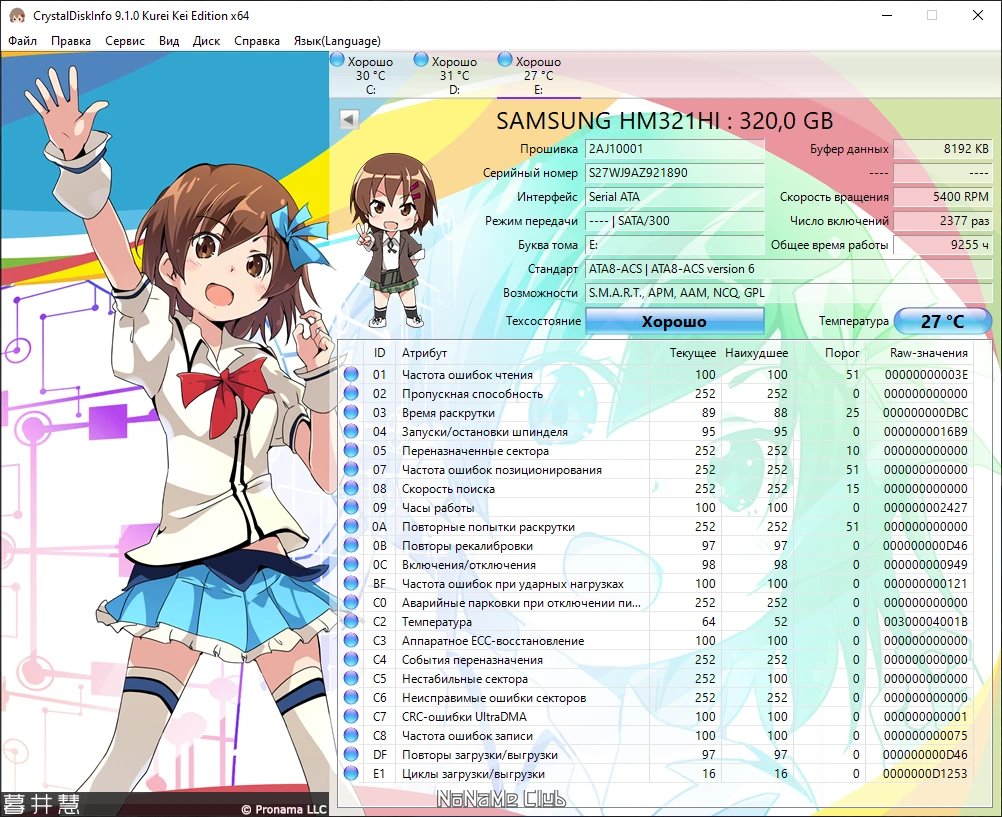Click the Стандарт field ATA8-ACS
The width and height of the screenshot is (1002, 817).
(x=789, y=268)
